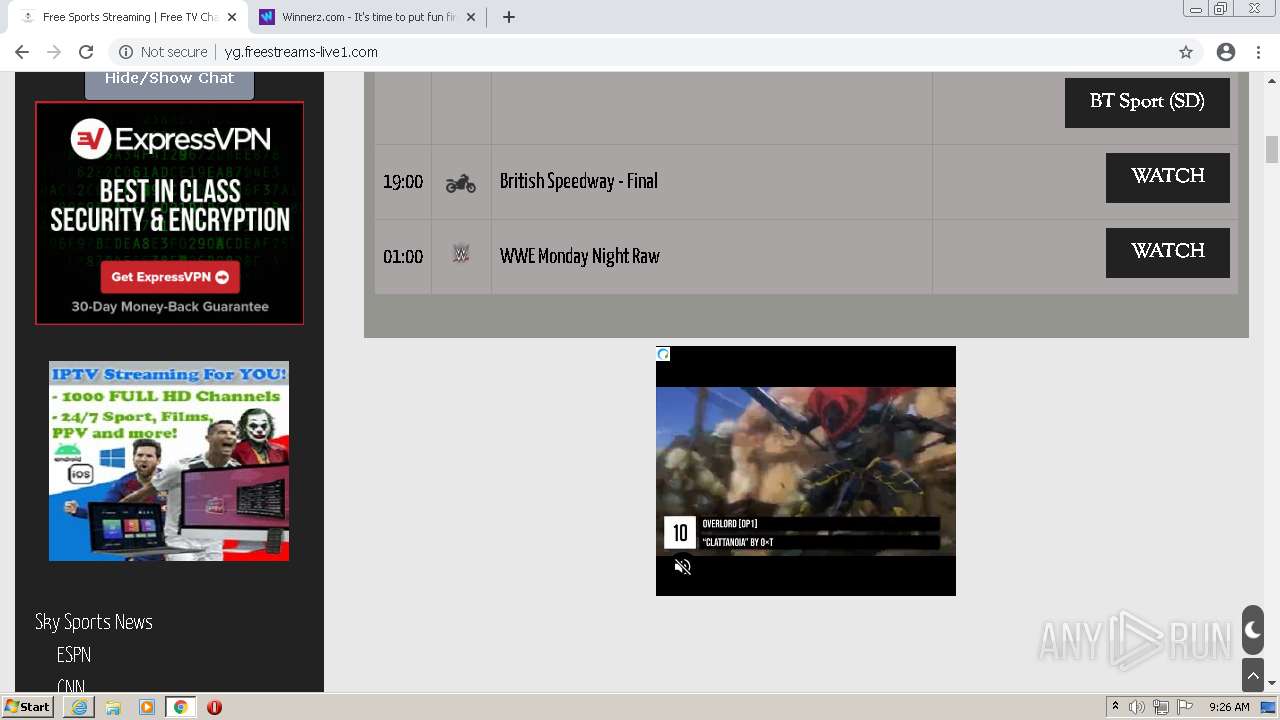Close the Winnerz.com tab

click(471, 17)
